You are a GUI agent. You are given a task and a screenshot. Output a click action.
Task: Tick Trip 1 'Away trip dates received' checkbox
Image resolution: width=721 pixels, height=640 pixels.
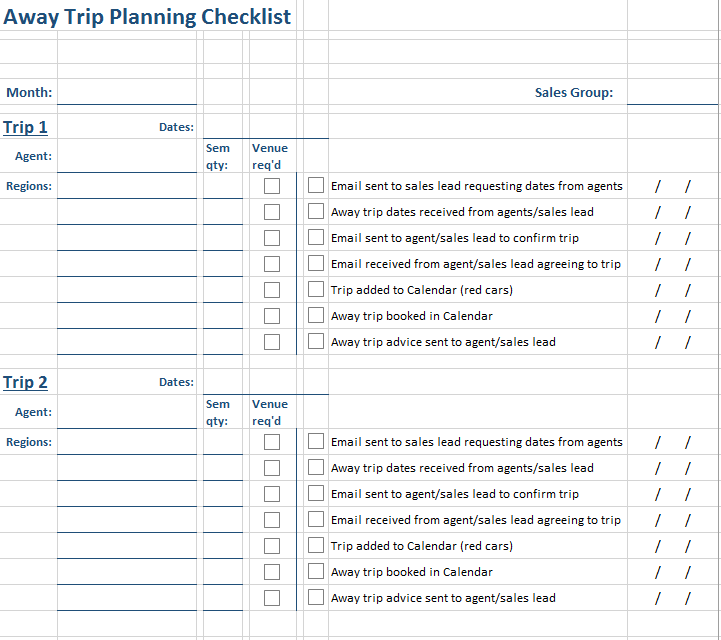click(316, 211)
